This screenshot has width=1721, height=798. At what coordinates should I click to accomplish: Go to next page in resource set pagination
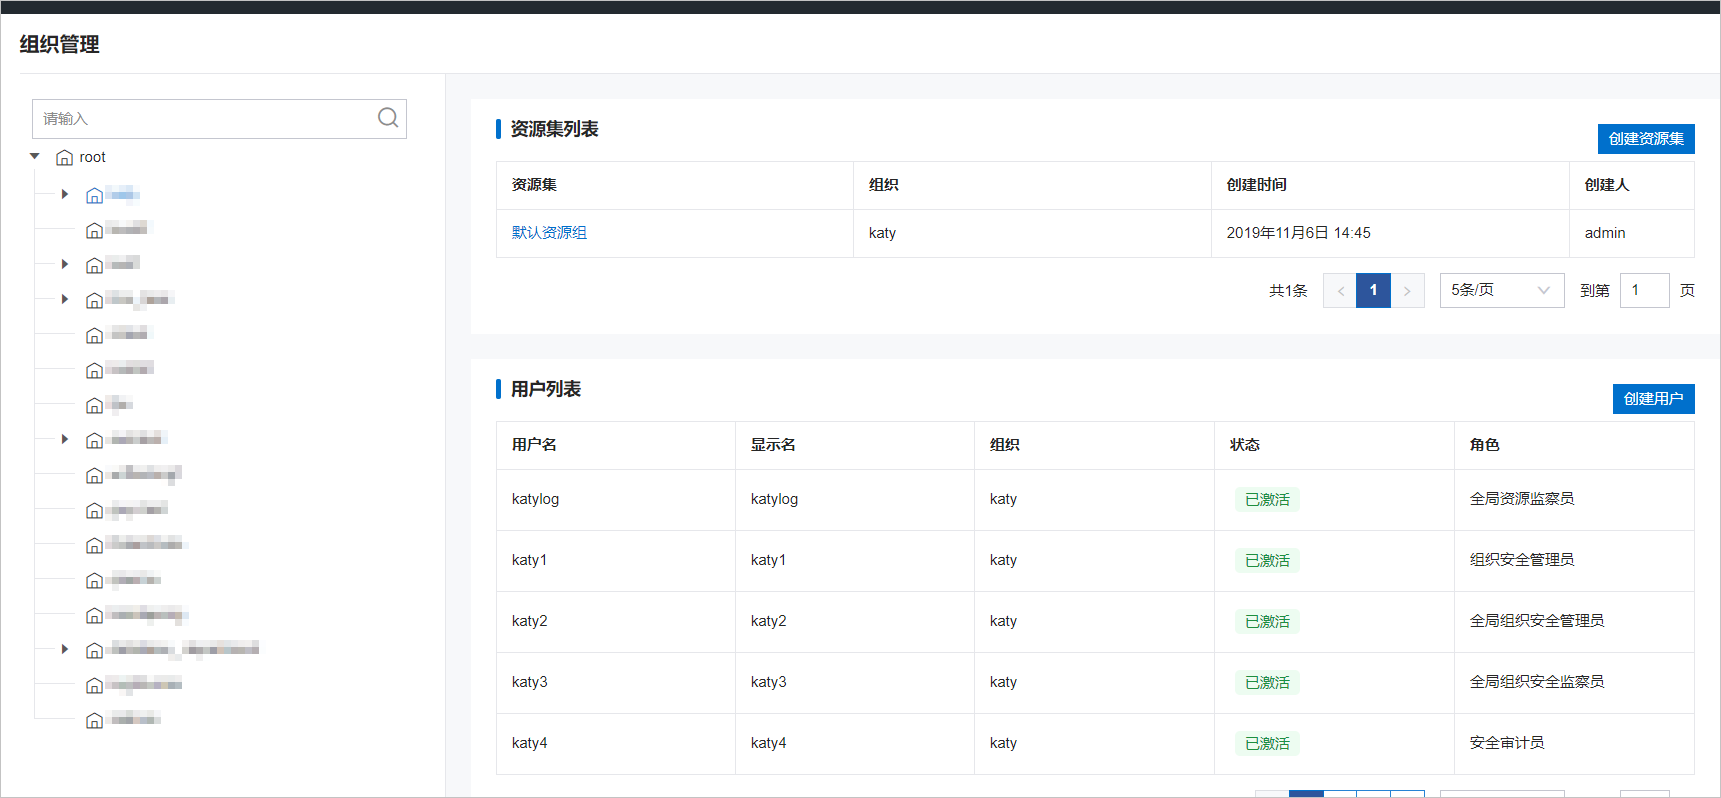[x=1407, y=290]
